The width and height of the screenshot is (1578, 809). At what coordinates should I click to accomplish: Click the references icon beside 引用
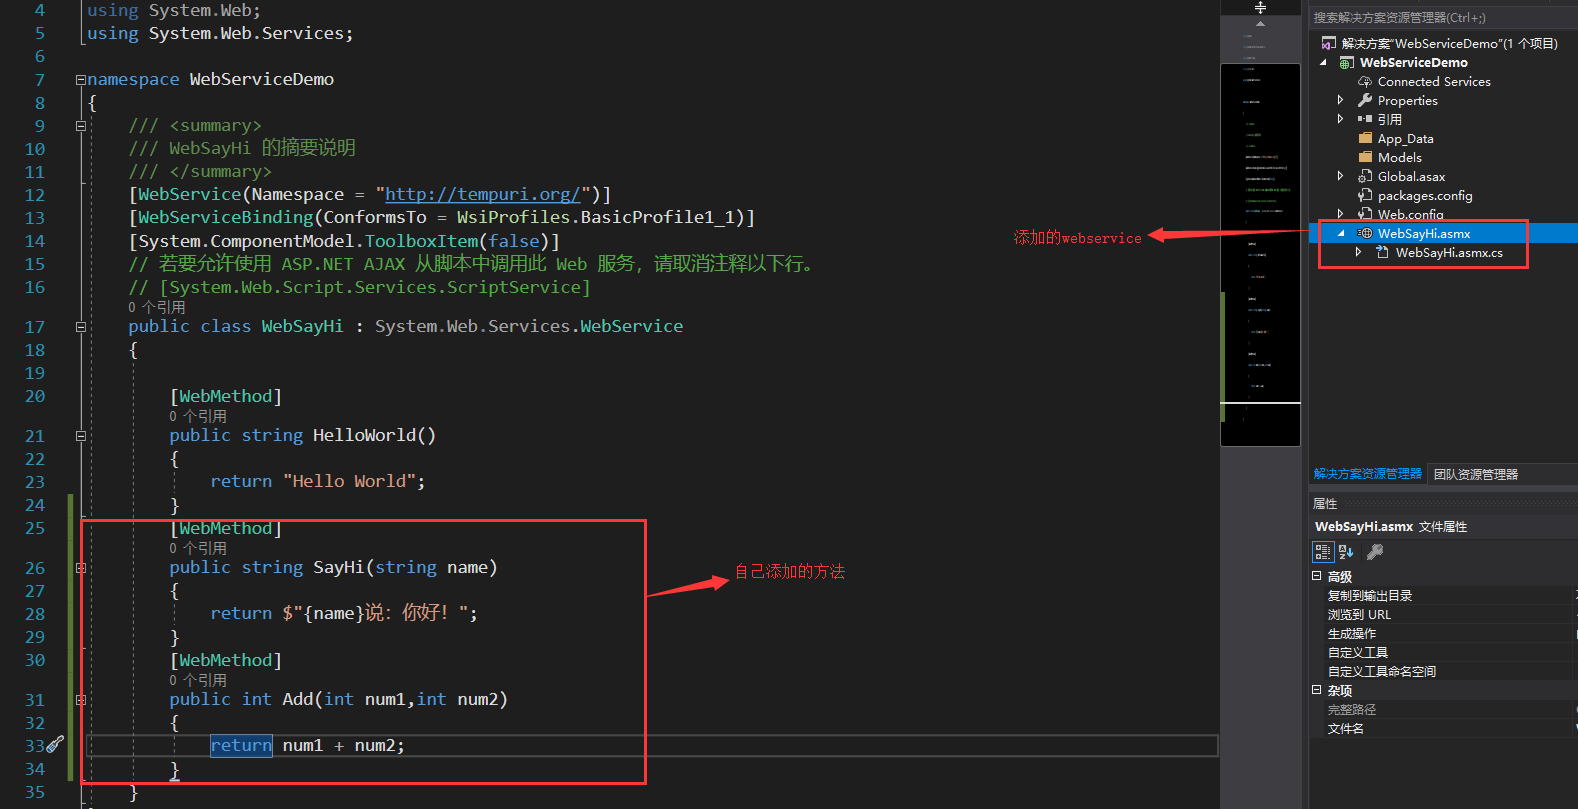(1365, 119)
